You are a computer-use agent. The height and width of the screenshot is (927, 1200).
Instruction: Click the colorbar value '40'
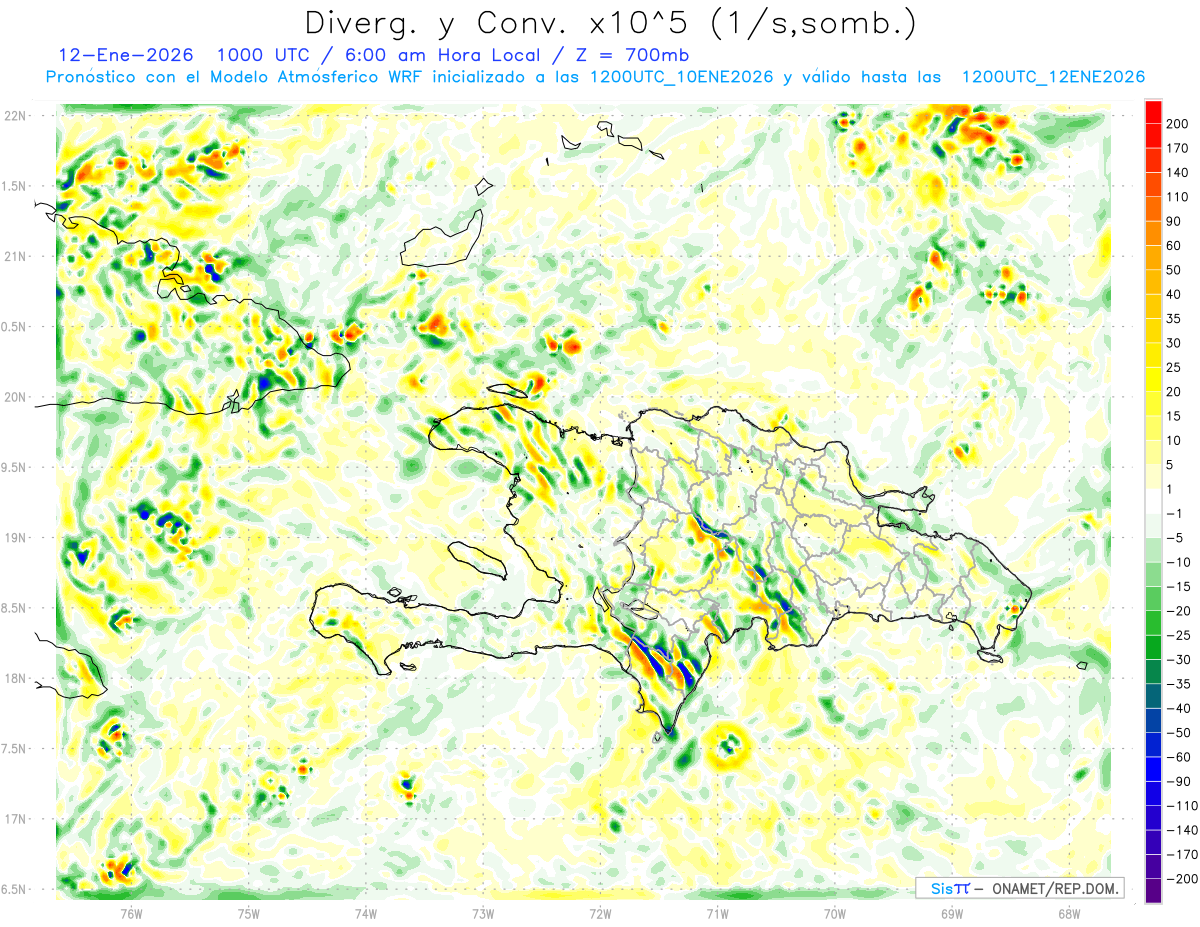pos(1174,295)
